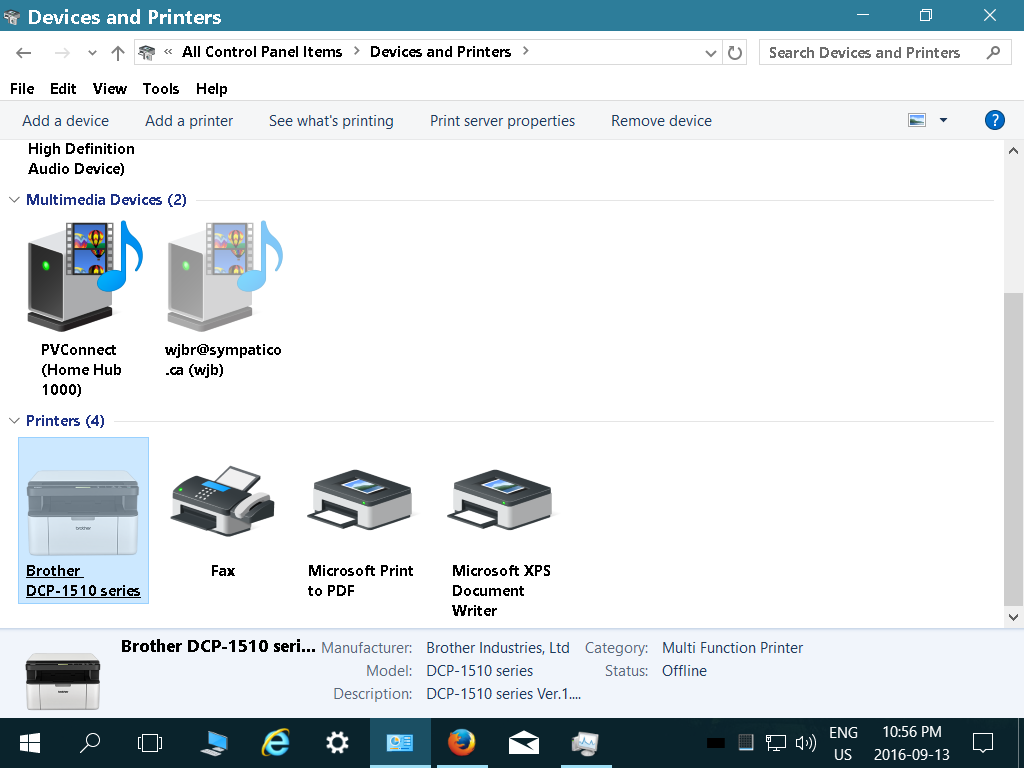The image size is (1024, 768).
Task: Click the 'Offline' status value
Action: click(684, 671)
